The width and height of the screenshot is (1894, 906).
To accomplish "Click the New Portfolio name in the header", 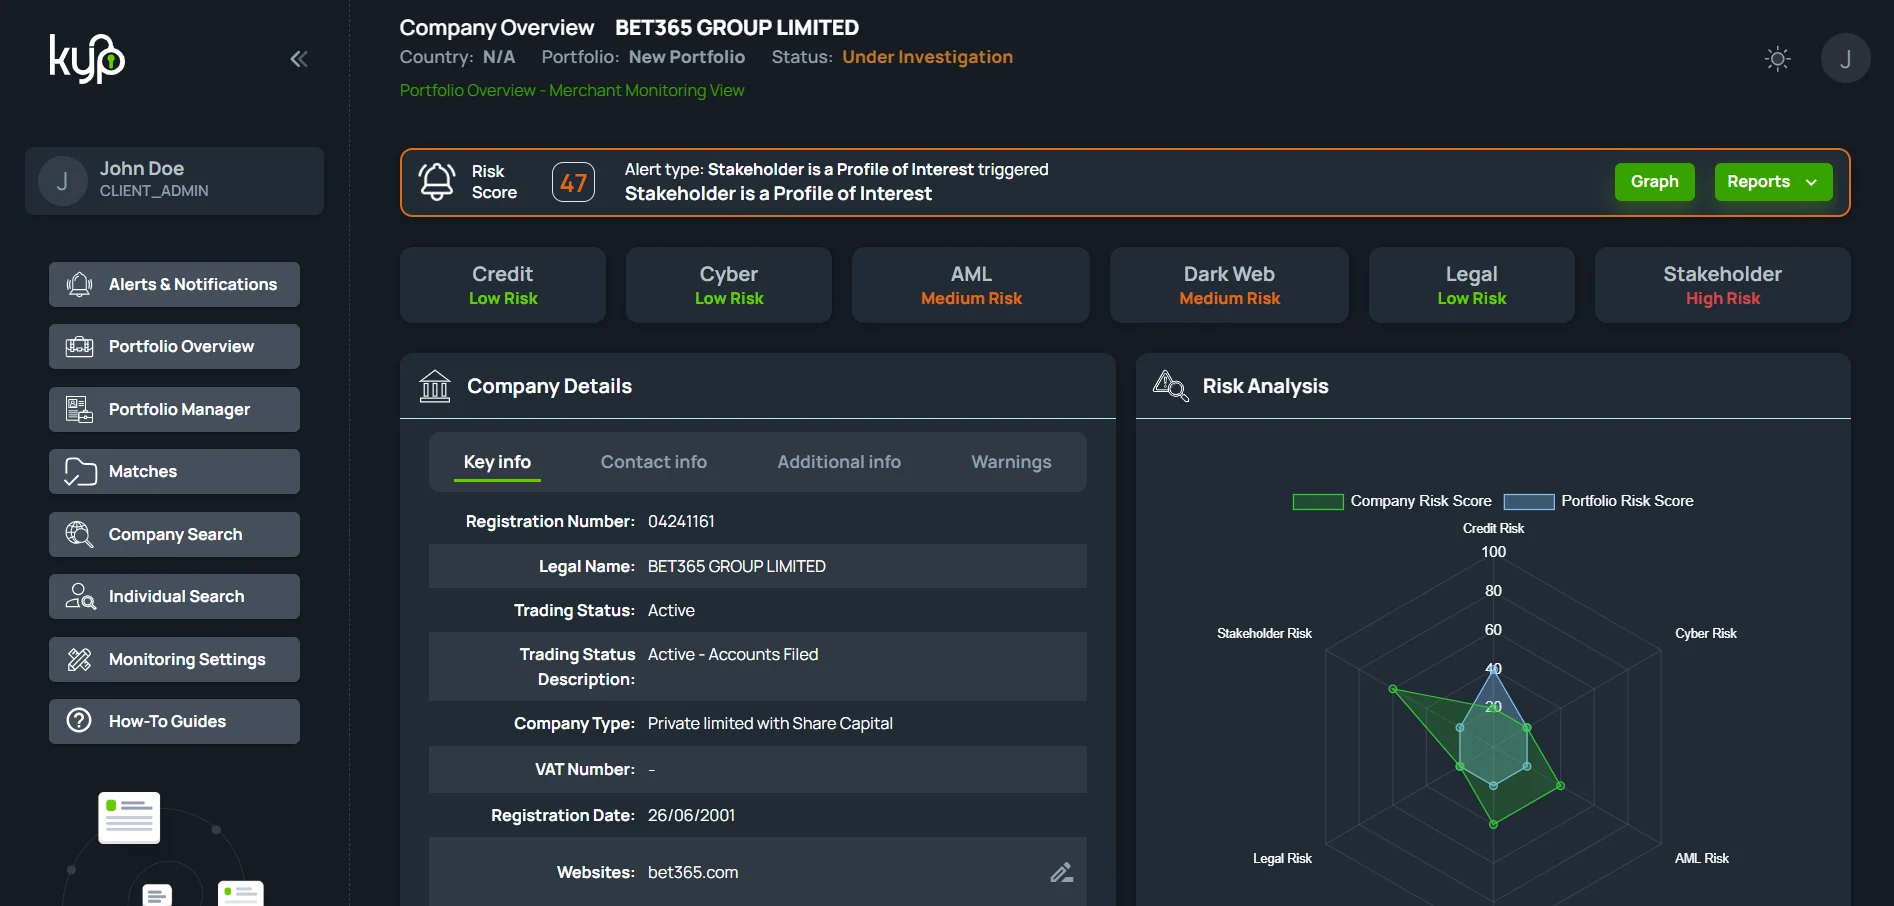I will (x=687, y=57).
